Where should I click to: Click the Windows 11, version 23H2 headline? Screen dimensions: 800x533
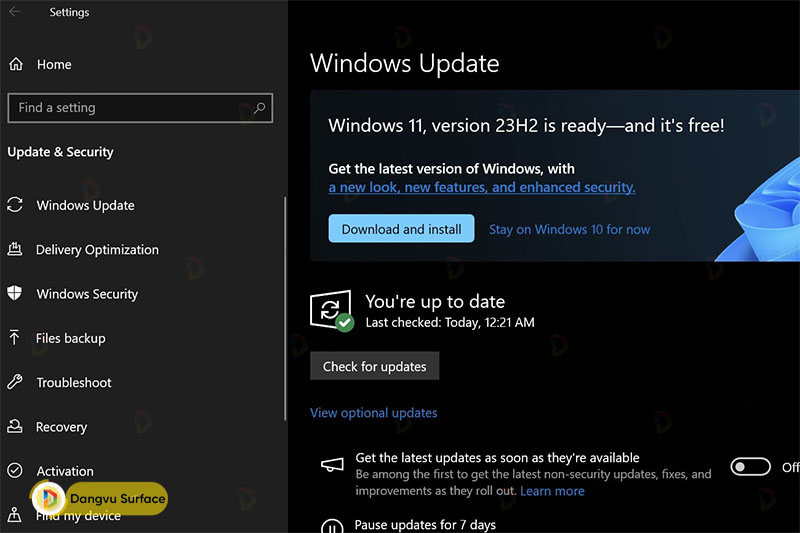point(526,125)
